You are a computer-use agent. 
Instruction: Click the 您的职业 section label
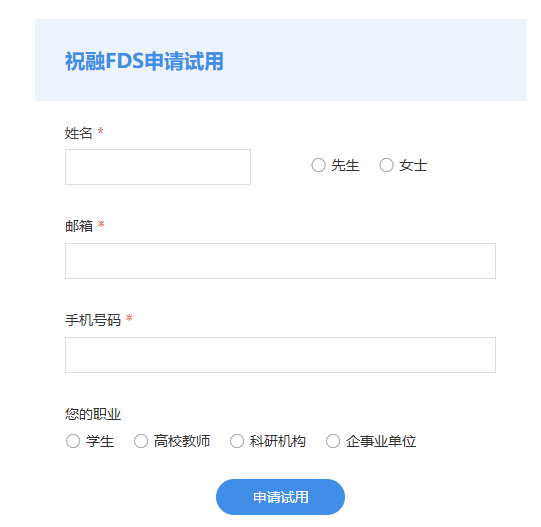click(x=93, y=414)
